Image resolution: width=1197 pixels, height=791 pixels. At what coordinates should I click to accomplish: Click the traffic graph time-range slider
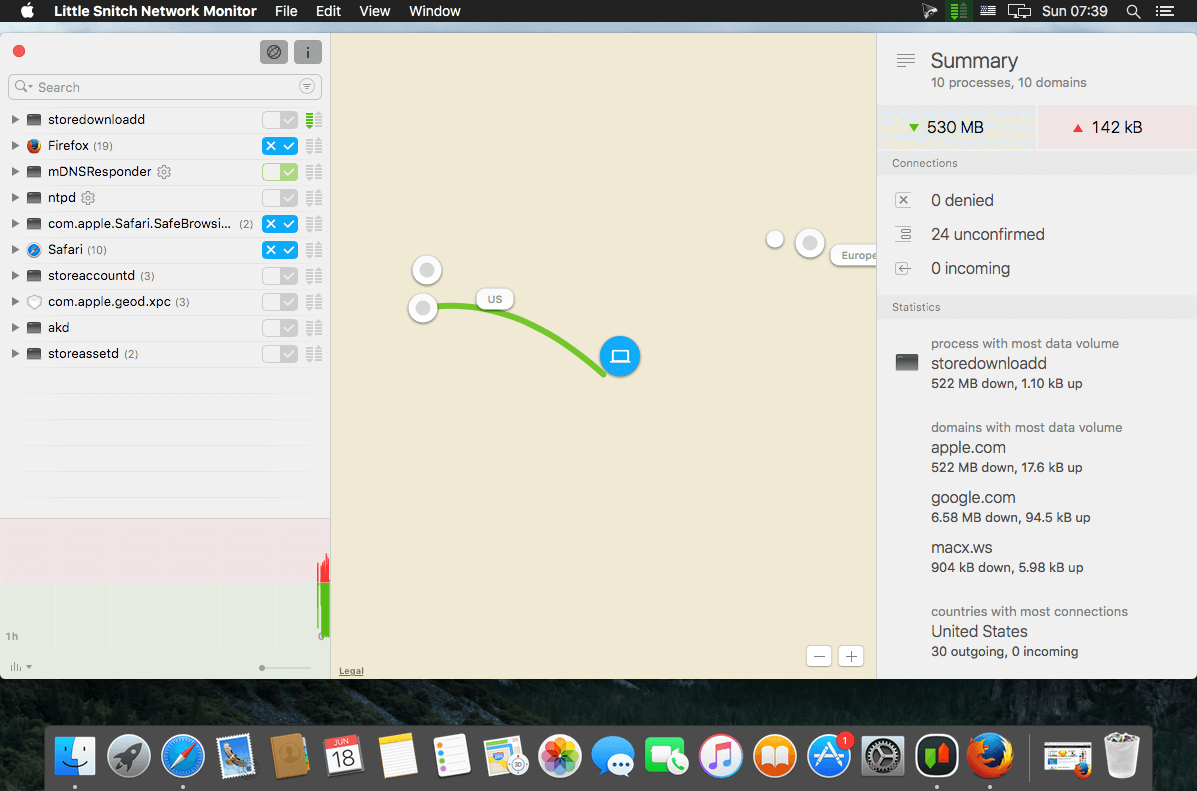coord(285,668)
